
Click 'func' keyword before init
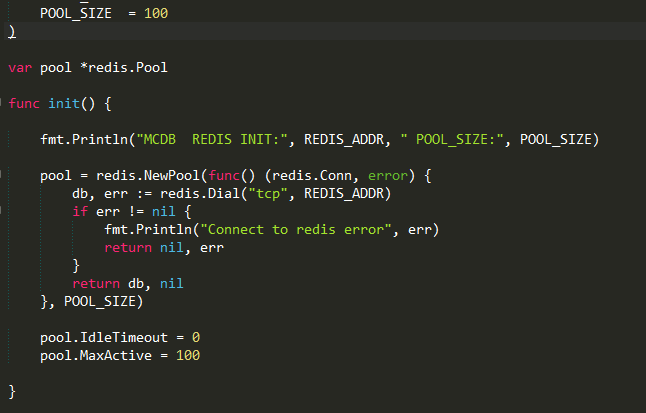[24, 103]
